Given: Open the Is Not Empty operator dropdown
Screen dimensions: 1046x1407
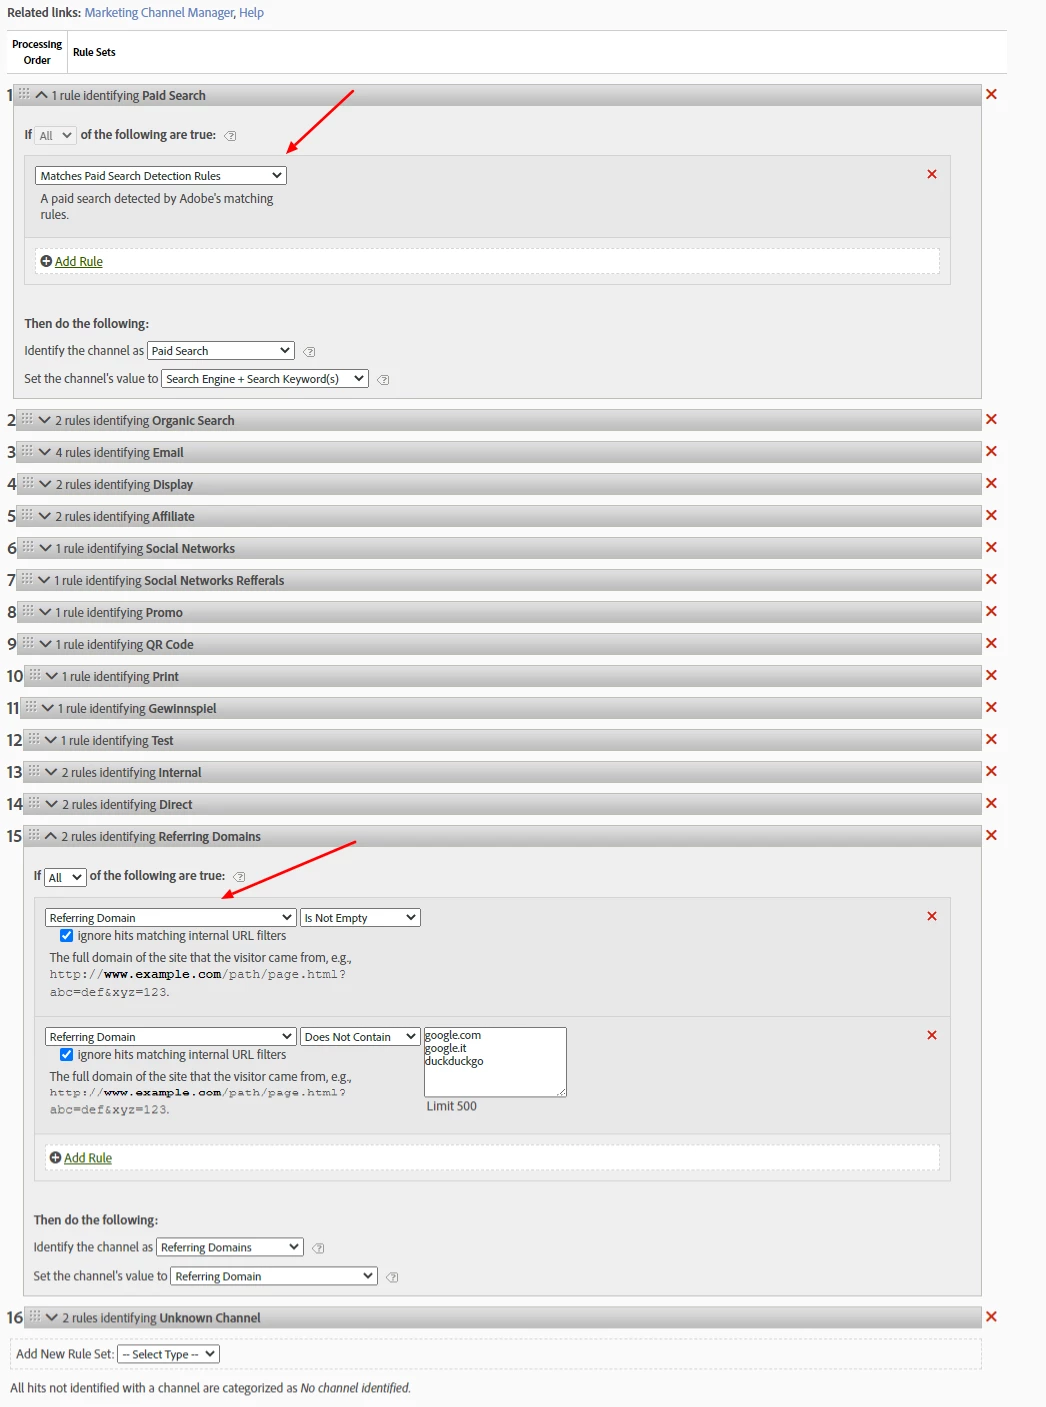Looking at the screenshot, I should 360,917.
